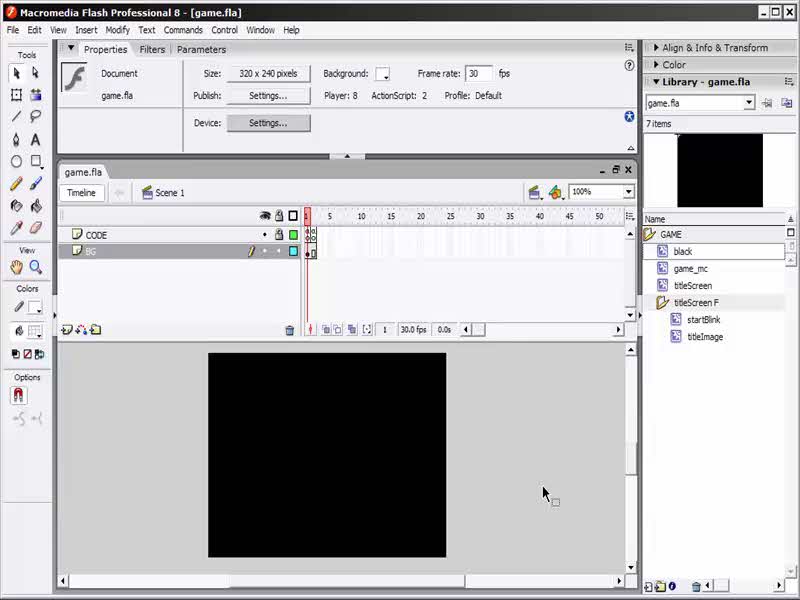Select the Text tool
Screen dimensions: 800x600
point(36,139)
